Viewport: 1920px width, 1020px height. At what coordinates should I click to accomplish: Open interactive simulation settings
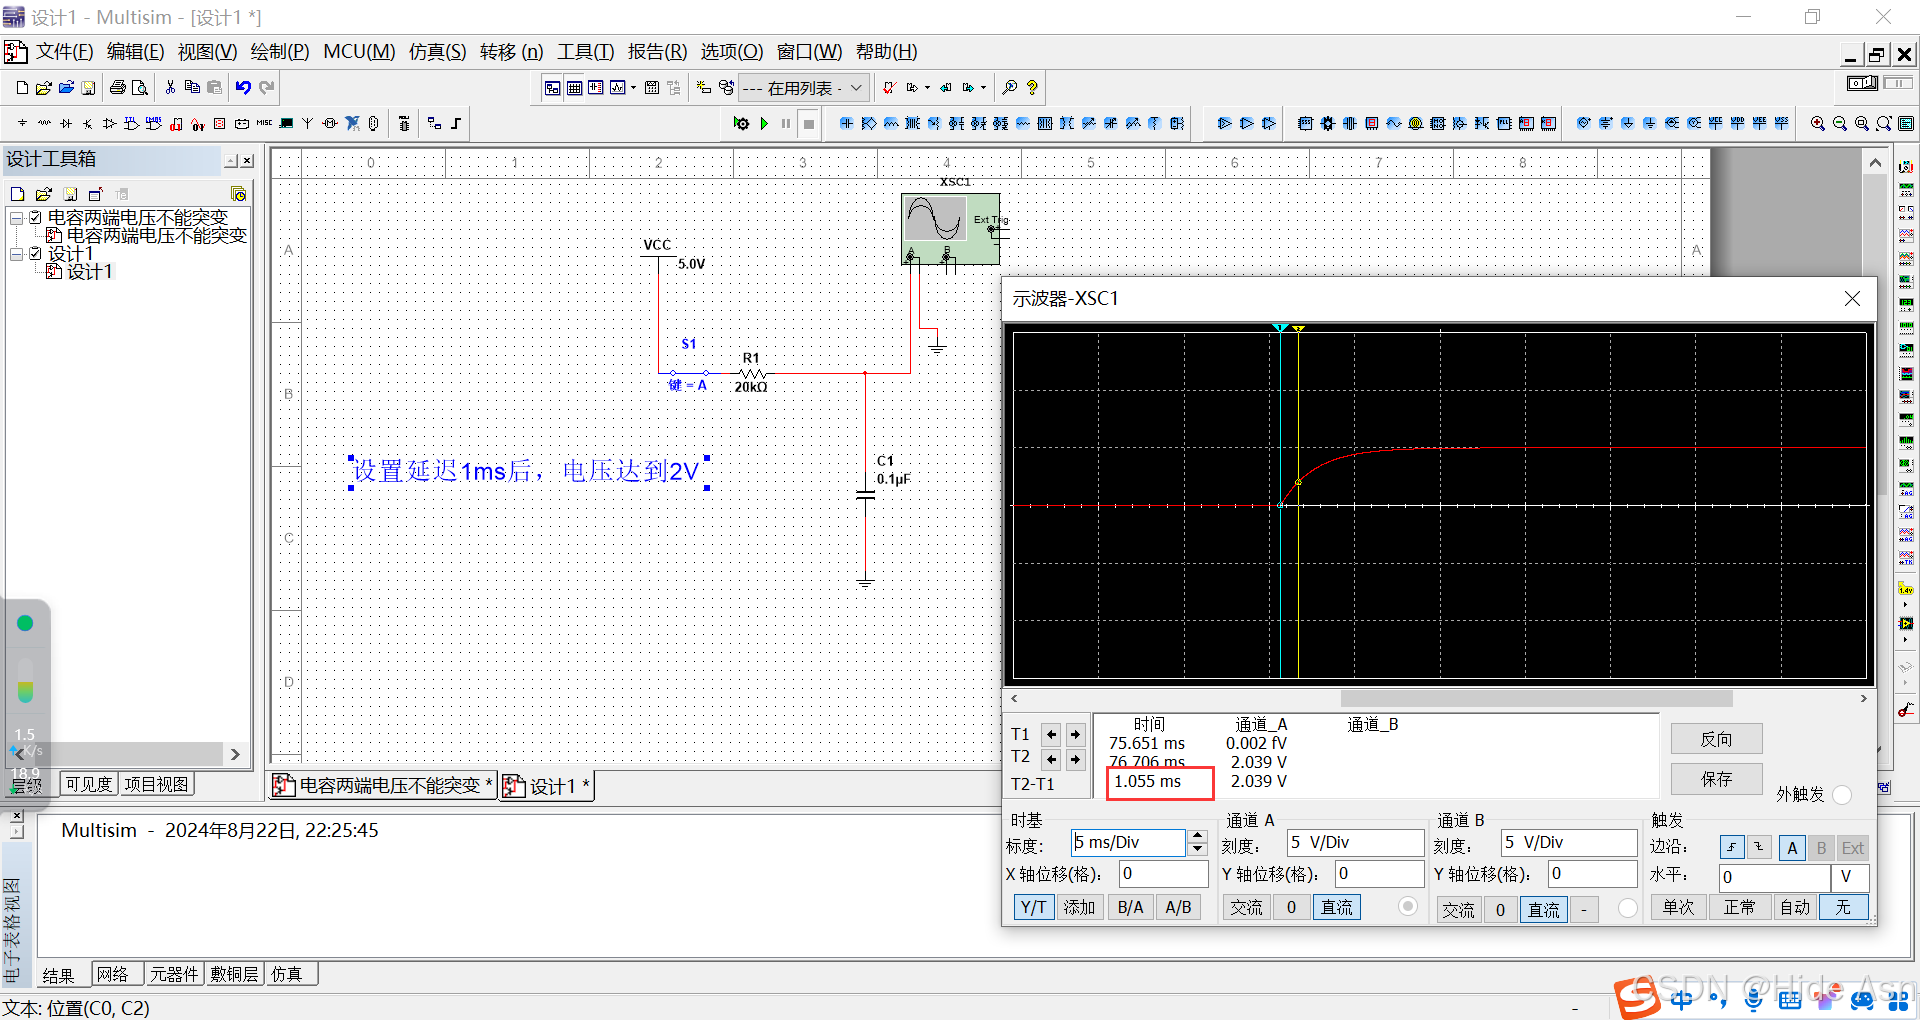741,124
